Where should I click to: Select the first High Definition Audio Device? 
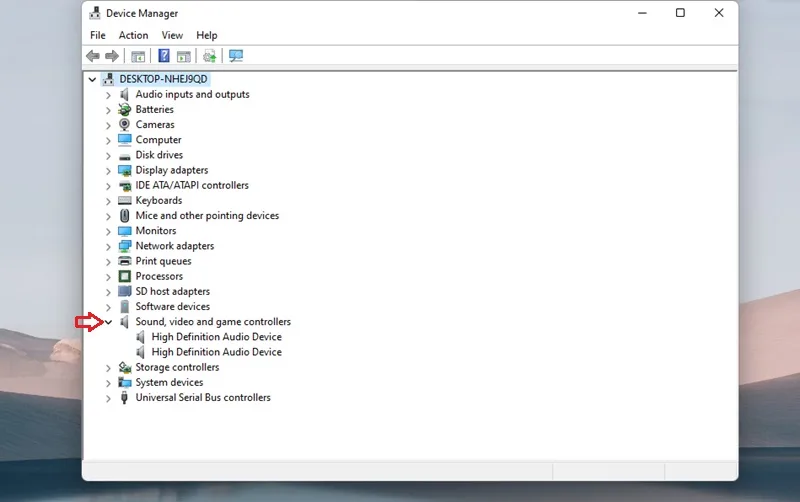[x=216, y=337]
